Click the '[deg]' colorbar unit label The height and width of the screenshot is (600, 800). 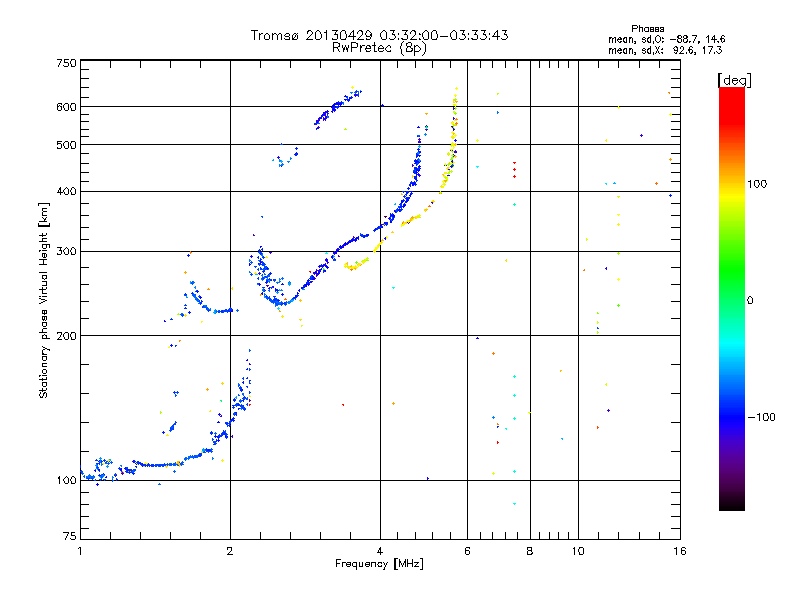734,80
